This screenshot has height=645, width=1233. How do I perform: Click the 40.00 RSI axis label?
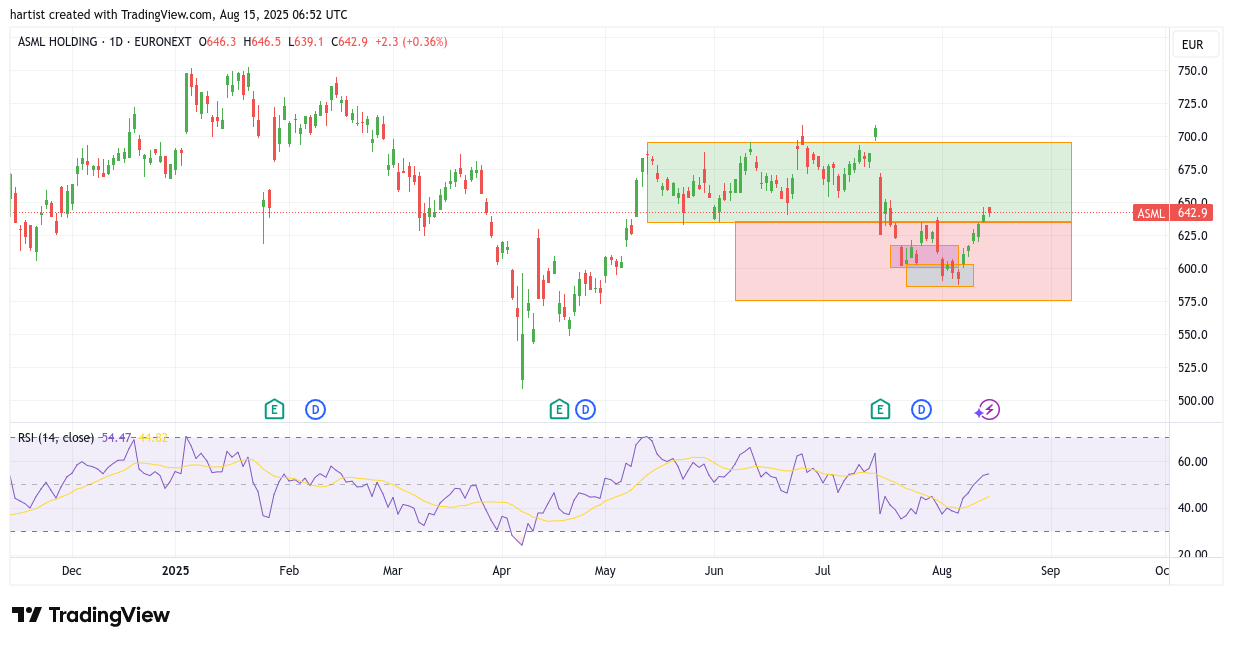coord(1192,508)
